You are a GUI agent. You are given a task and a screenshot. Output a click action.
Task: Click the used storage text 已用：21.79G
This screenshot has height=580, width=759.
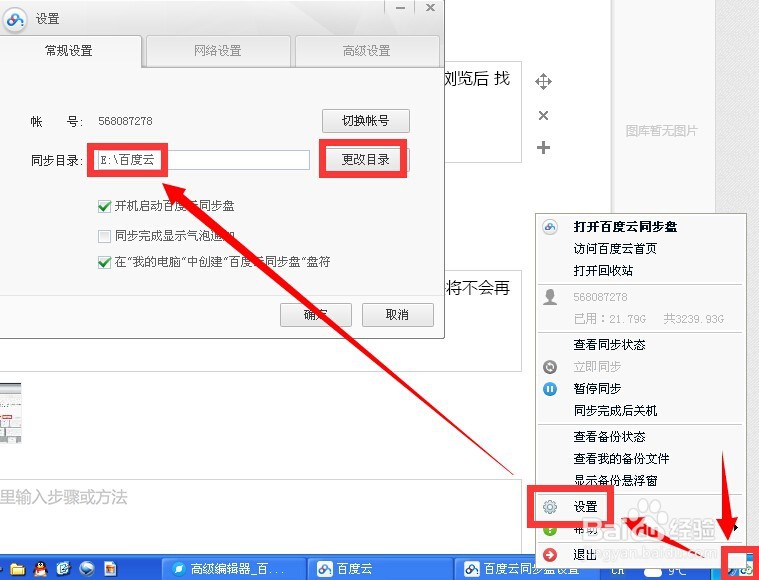tap(609, 319)
